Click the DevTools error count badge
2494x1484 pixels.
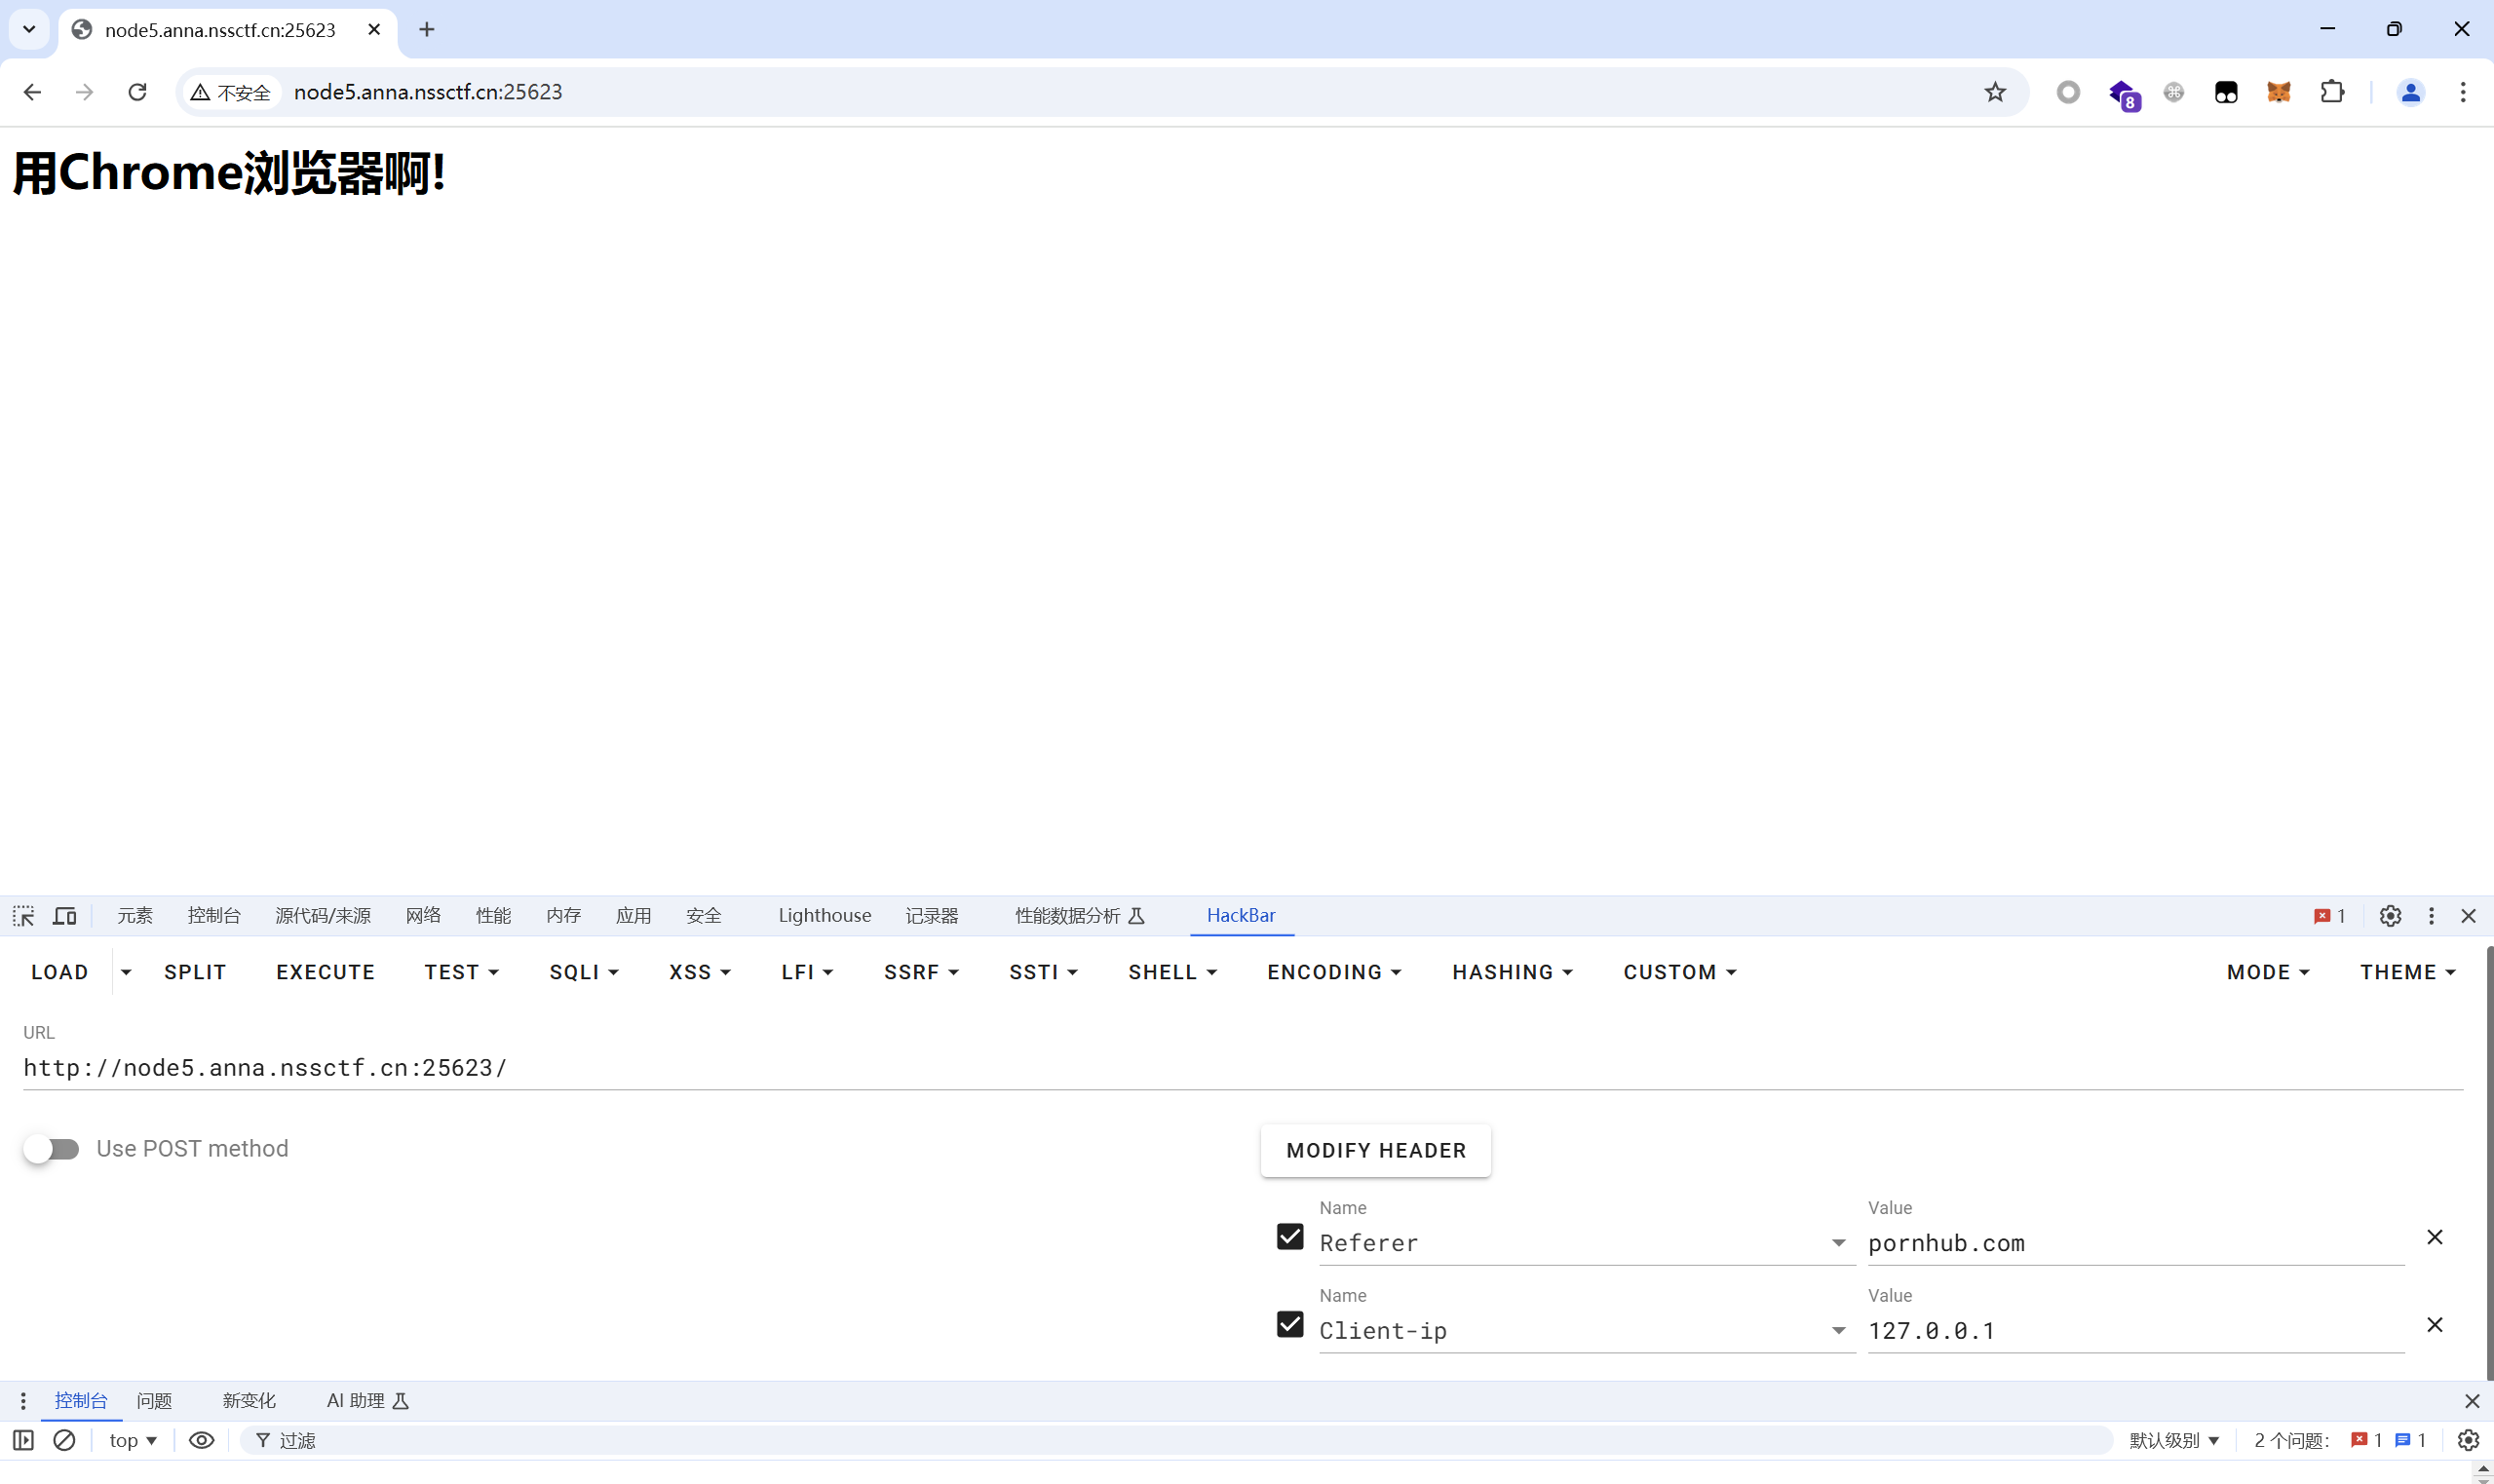2329,915
